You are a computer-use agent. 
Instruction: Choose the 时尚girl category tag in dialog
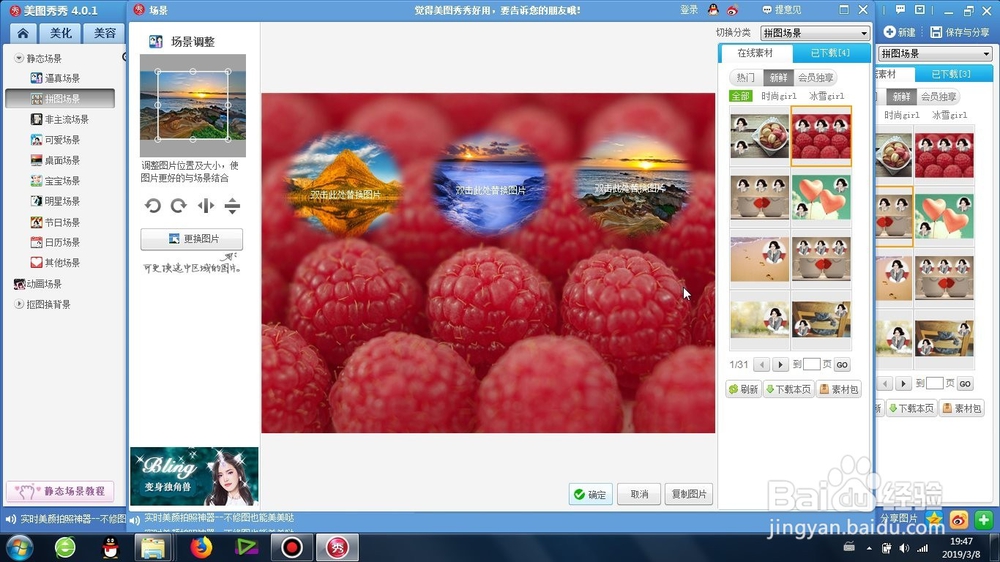(779, 96)
